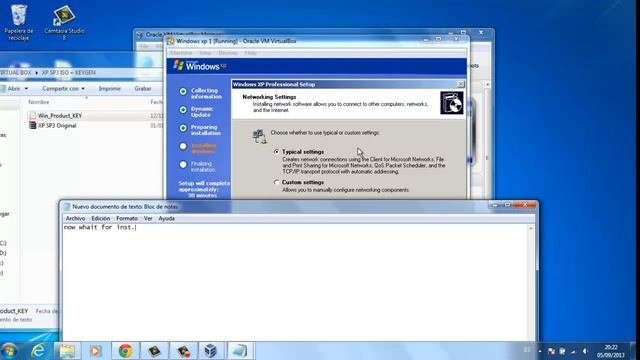The image size is (640, 360).
Task: Open the Abrir dropdown arrow in Explorer toolbar
Action: click(x=26, y=89)
